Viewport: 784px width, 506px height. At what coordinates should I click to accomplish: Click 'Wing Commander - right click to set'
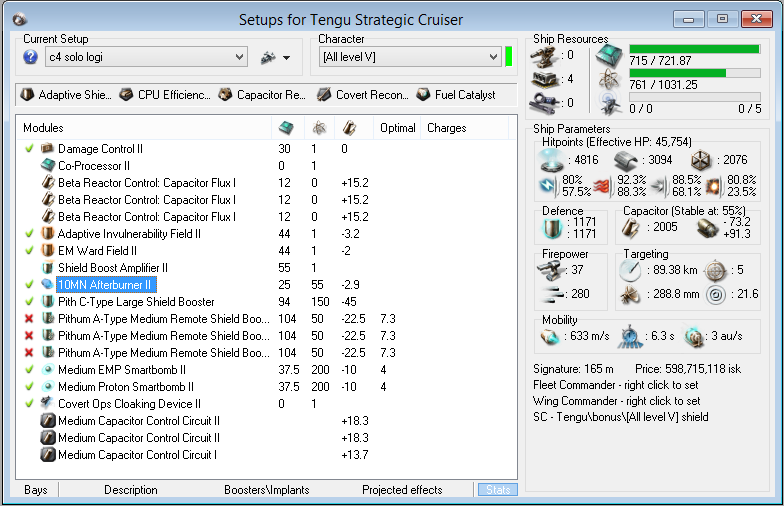pyautogui.click(x=616, y=401)
